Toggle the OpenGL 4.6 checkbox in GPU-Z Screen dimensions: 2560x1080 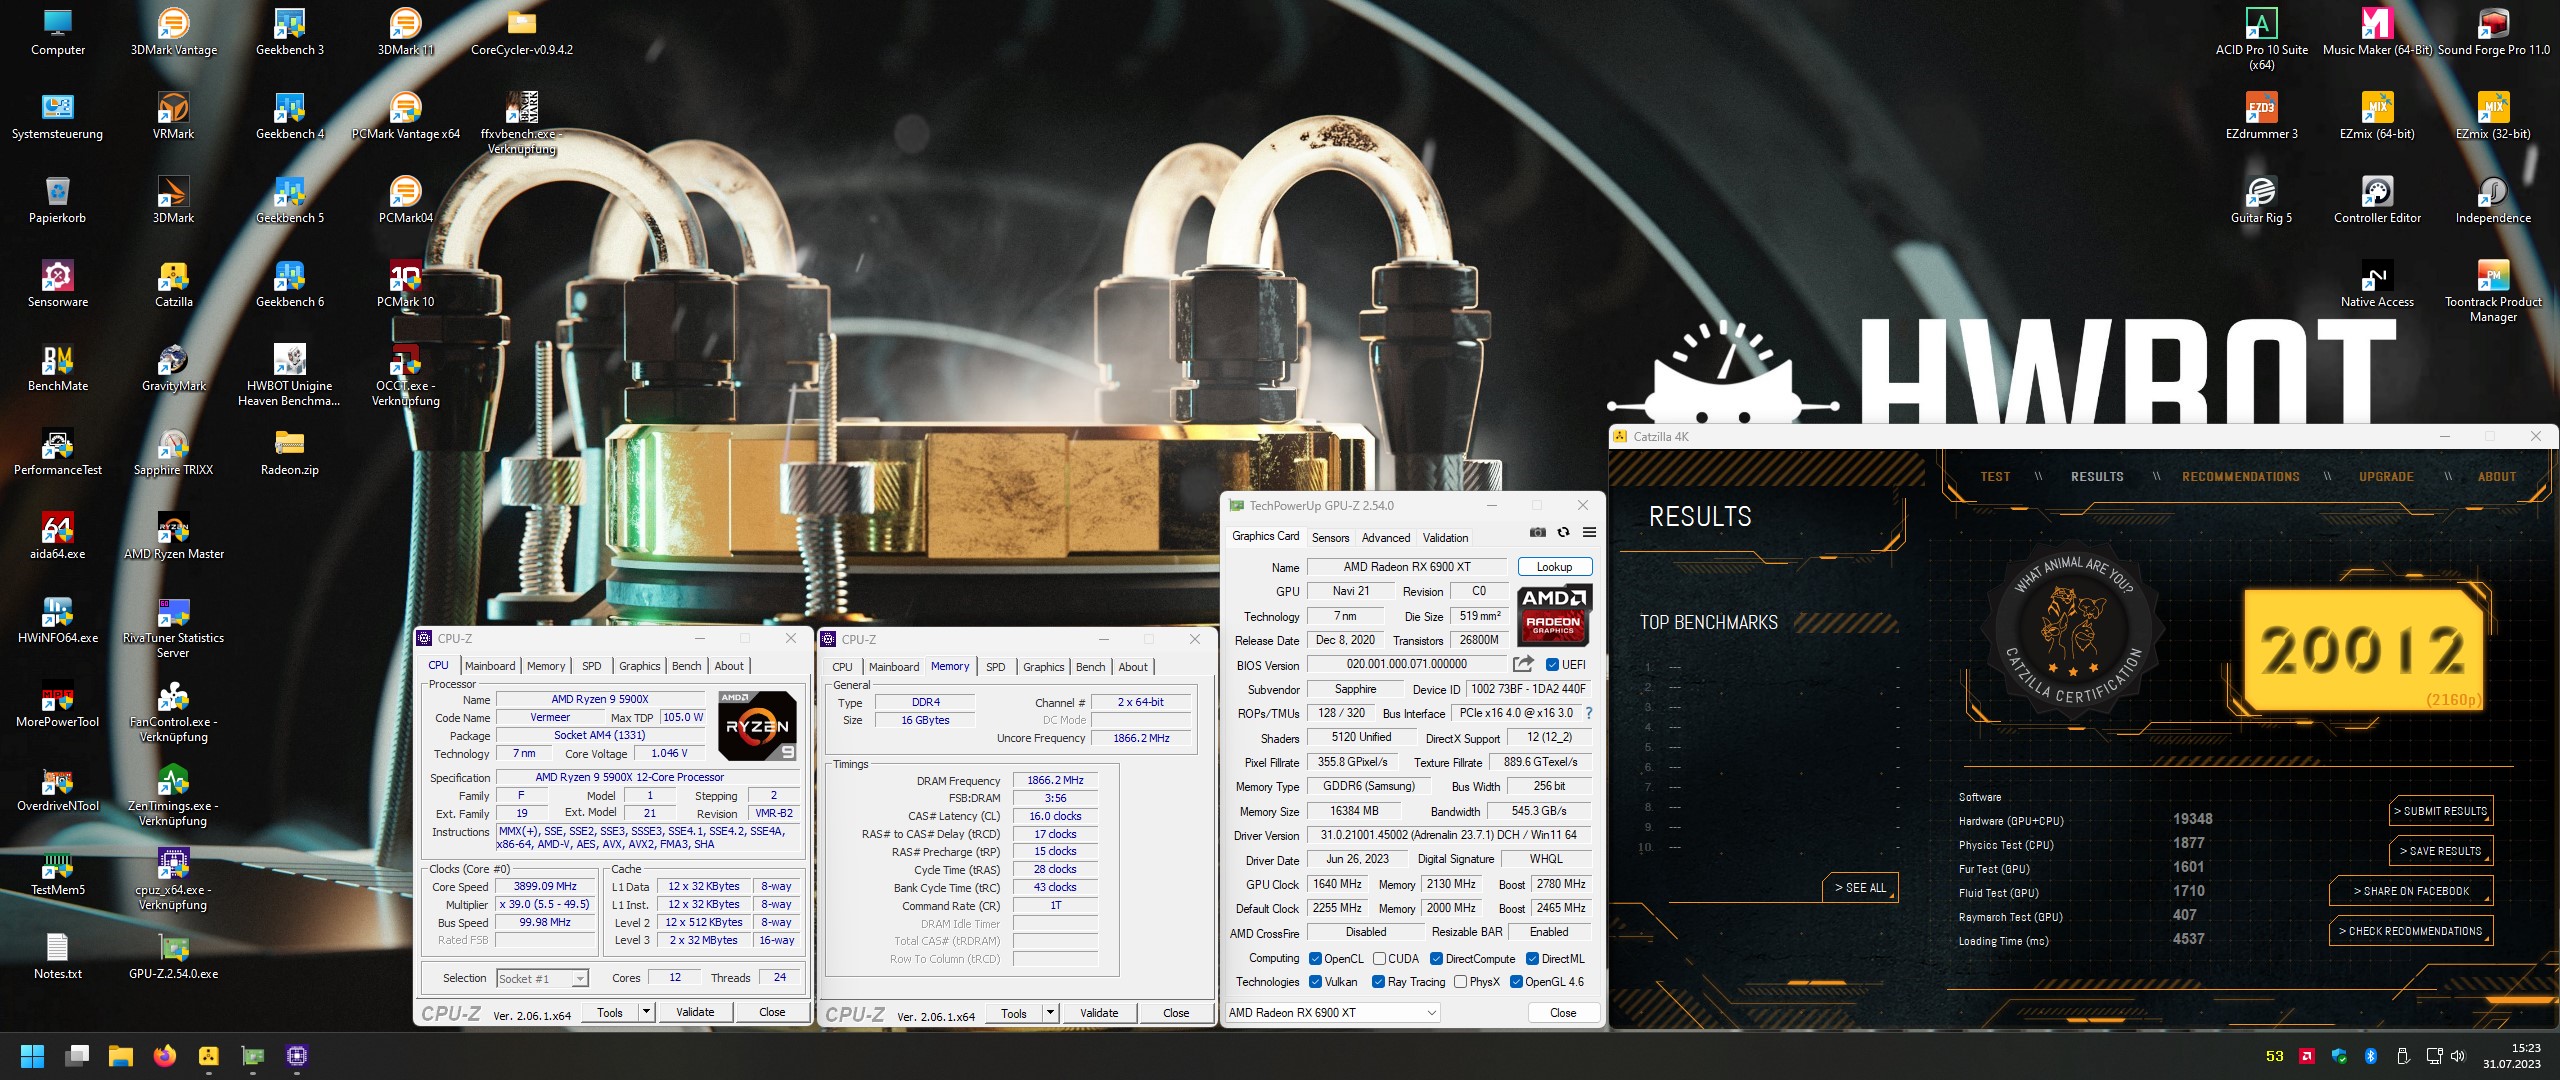click(1516, 982)
